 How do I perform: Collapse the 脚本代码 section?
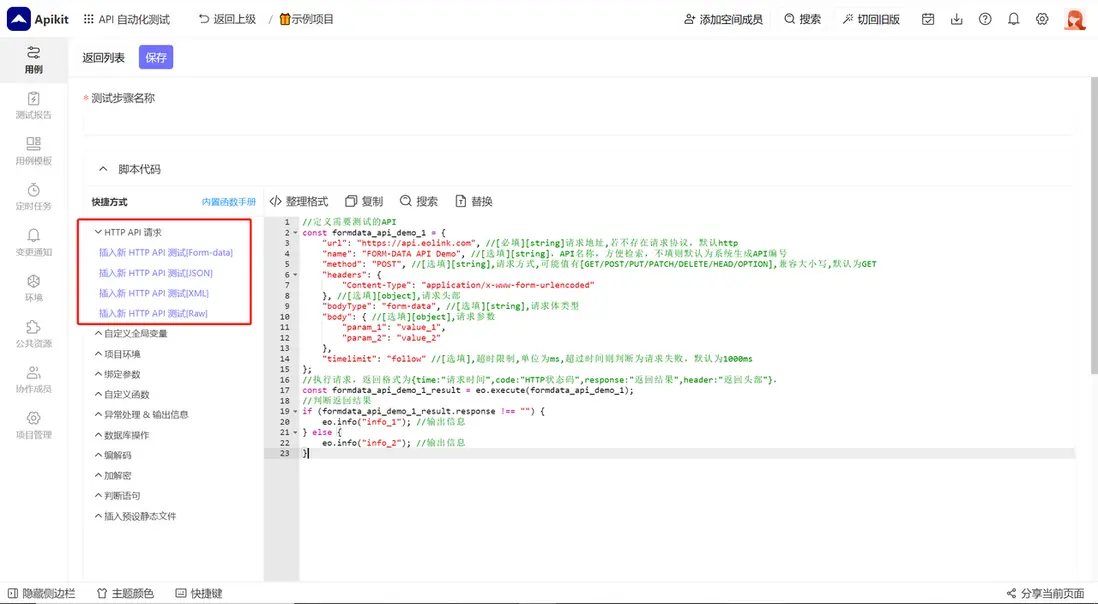[103, 169]
